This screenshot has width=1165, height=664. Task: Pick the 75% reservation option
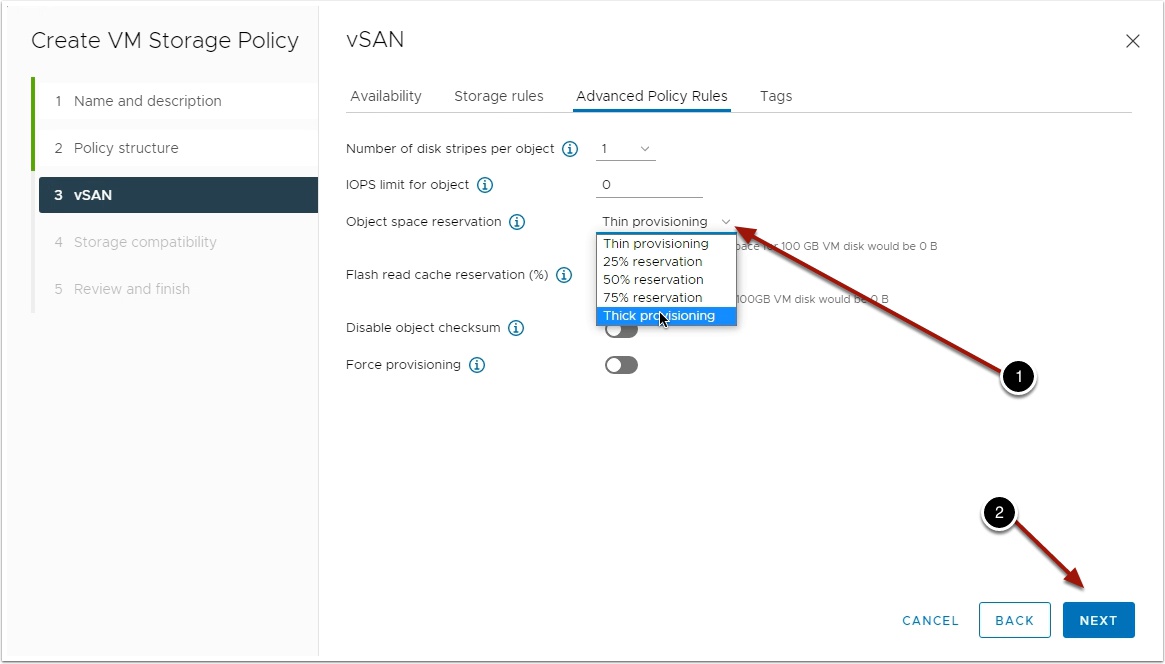point(666,297)
